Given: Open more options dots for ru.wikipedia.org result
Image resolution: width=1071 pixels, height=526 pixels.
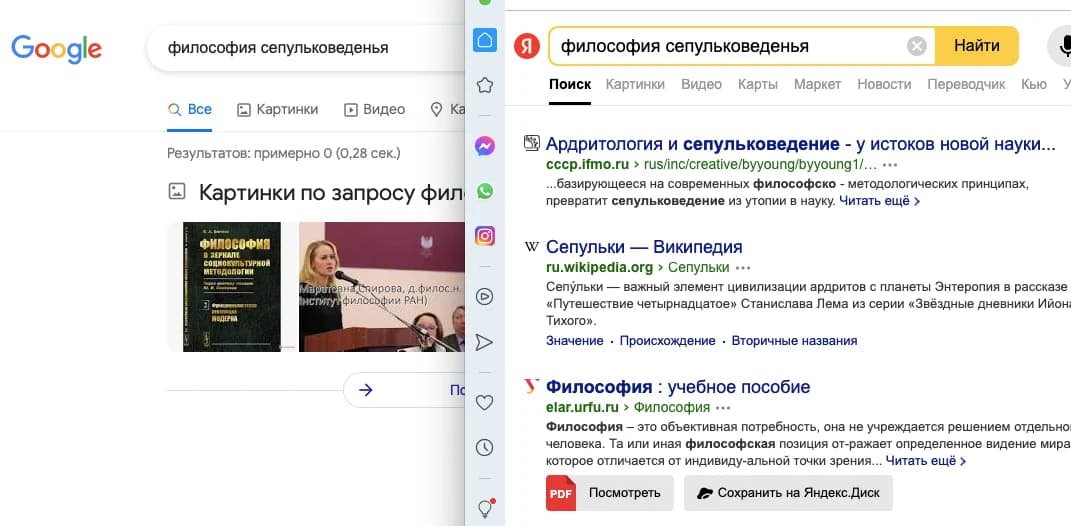Looking at the screenshot, I should point(743,268).
